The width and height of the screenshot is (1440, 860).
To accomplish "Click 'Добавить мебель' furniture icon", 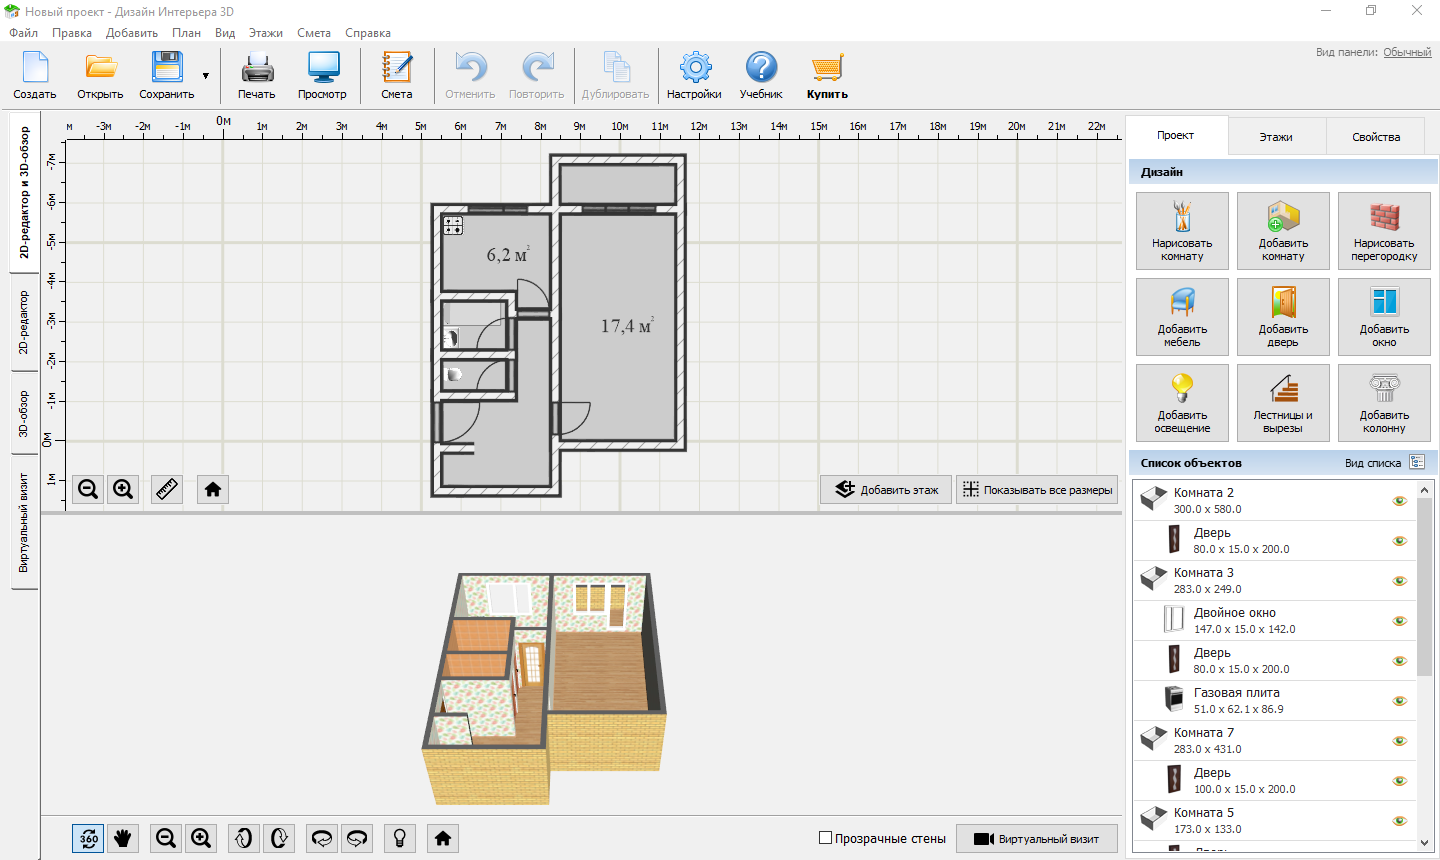I will 1182,317.
